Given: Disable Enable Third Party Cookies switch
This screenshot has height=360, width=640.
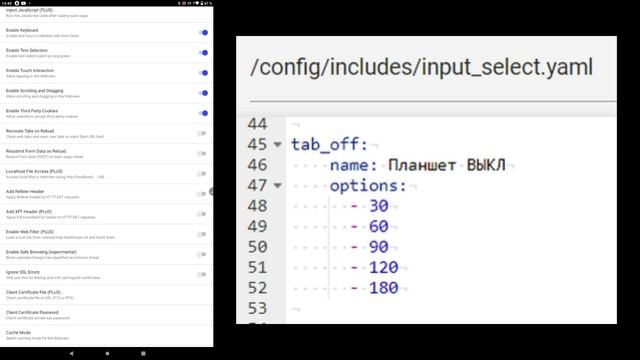Looking at the screenshot, I should click(203, 113).
